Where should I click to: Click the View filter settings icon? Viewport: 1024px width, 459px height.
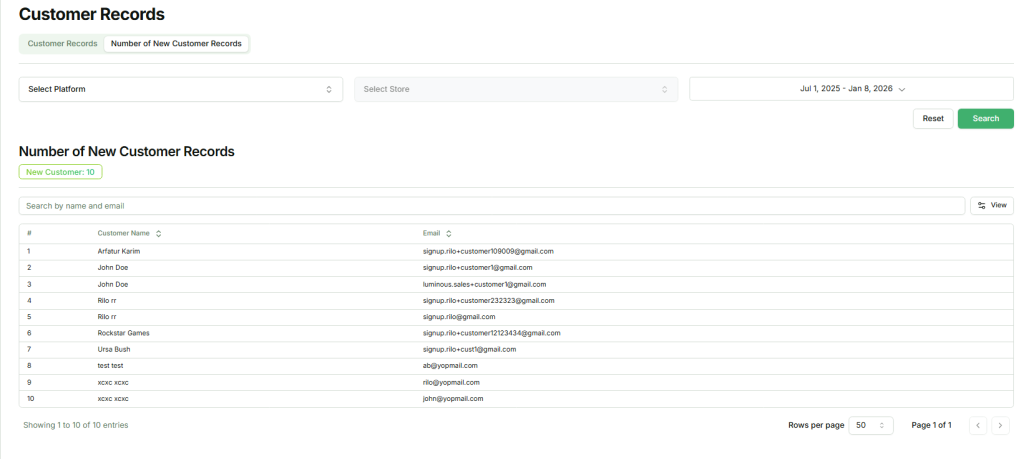pyautogui.click(x=982, y=205)
